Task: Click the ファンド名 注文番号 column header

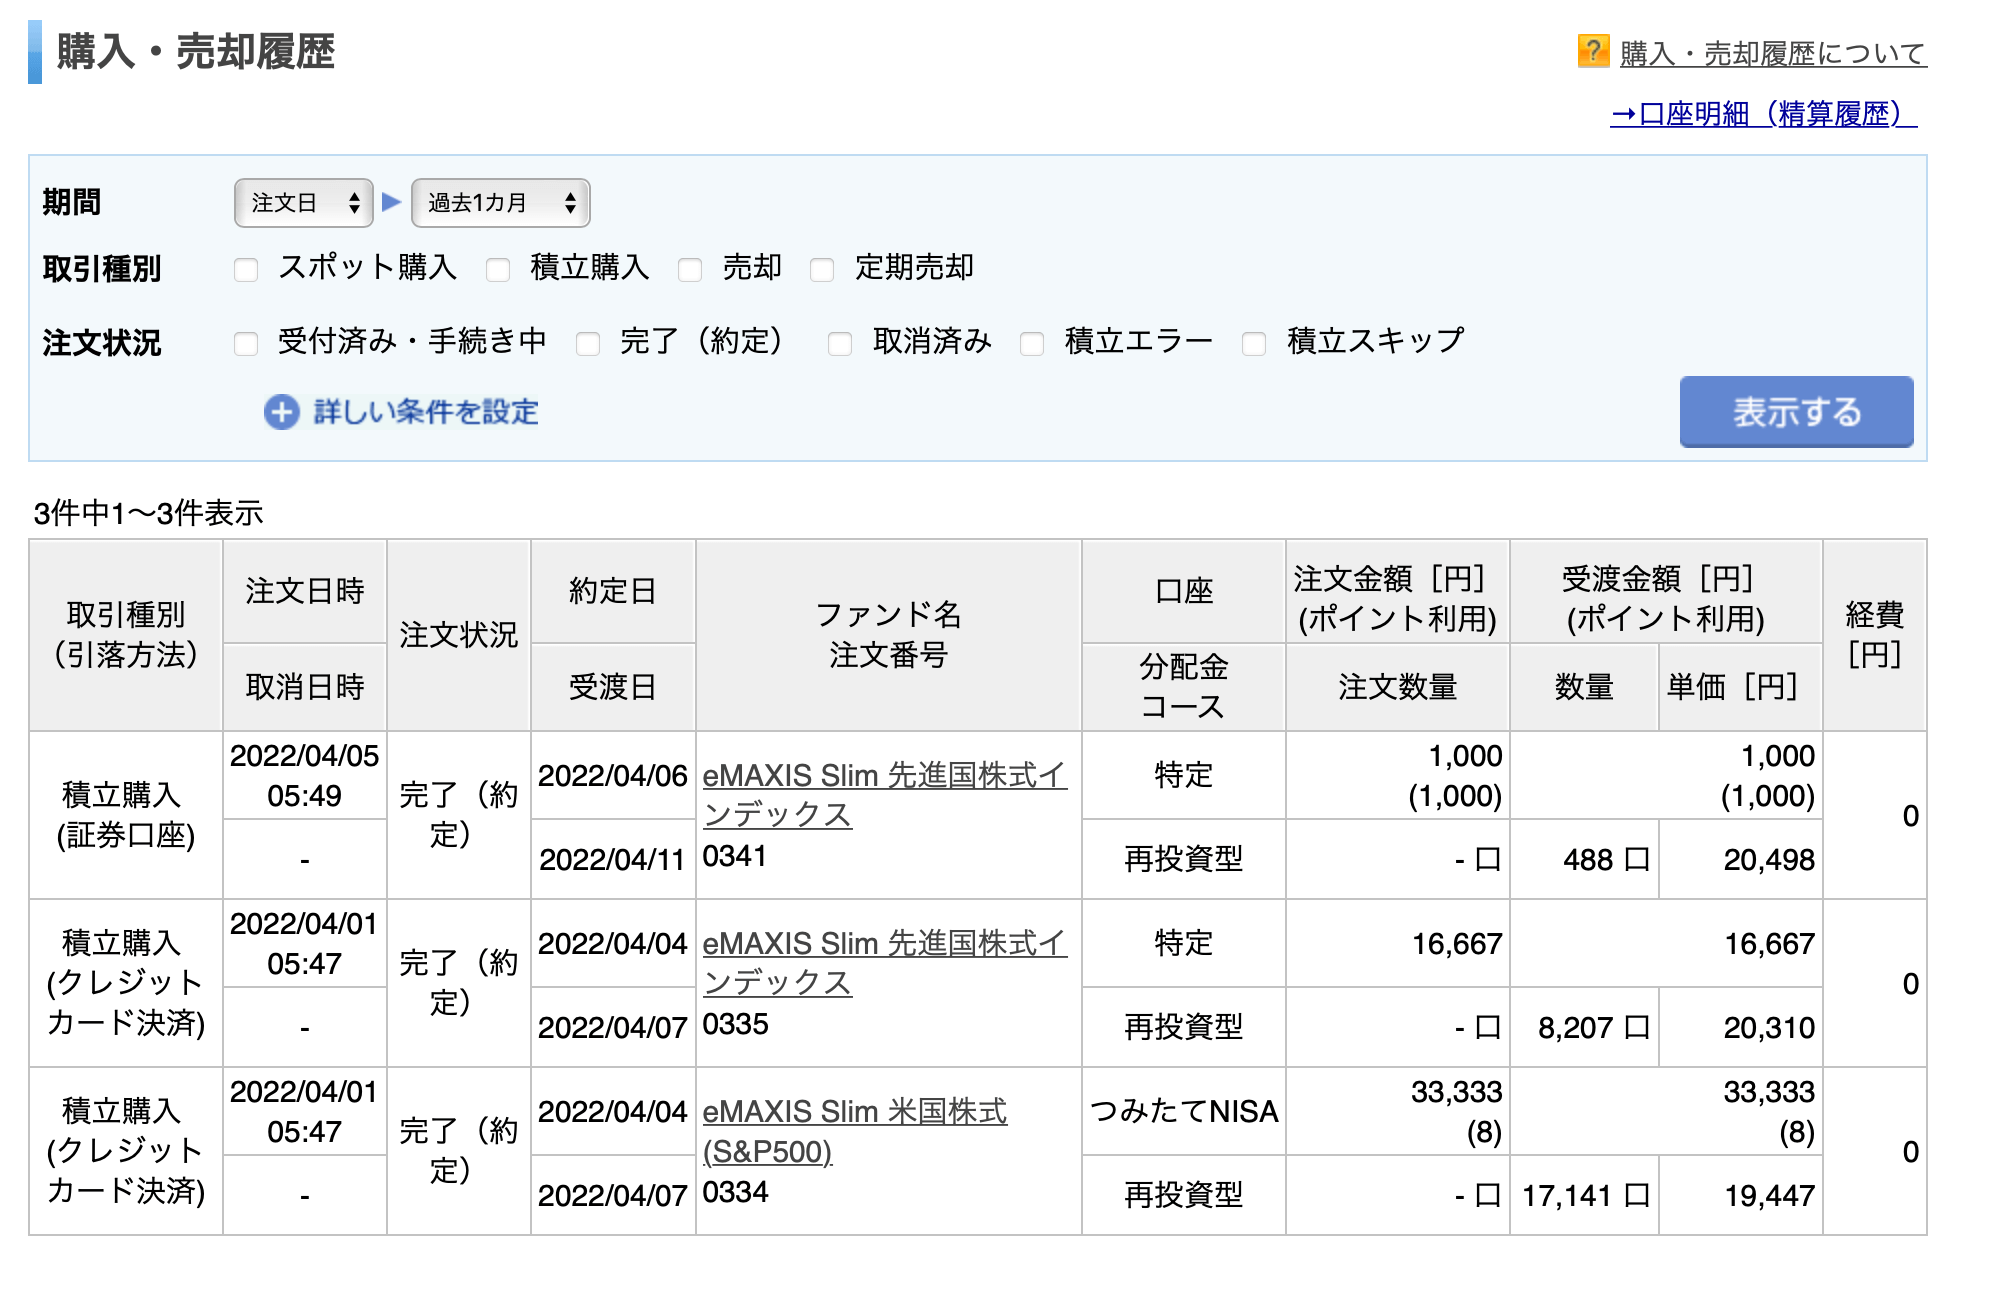Action: tap(889, 635)
